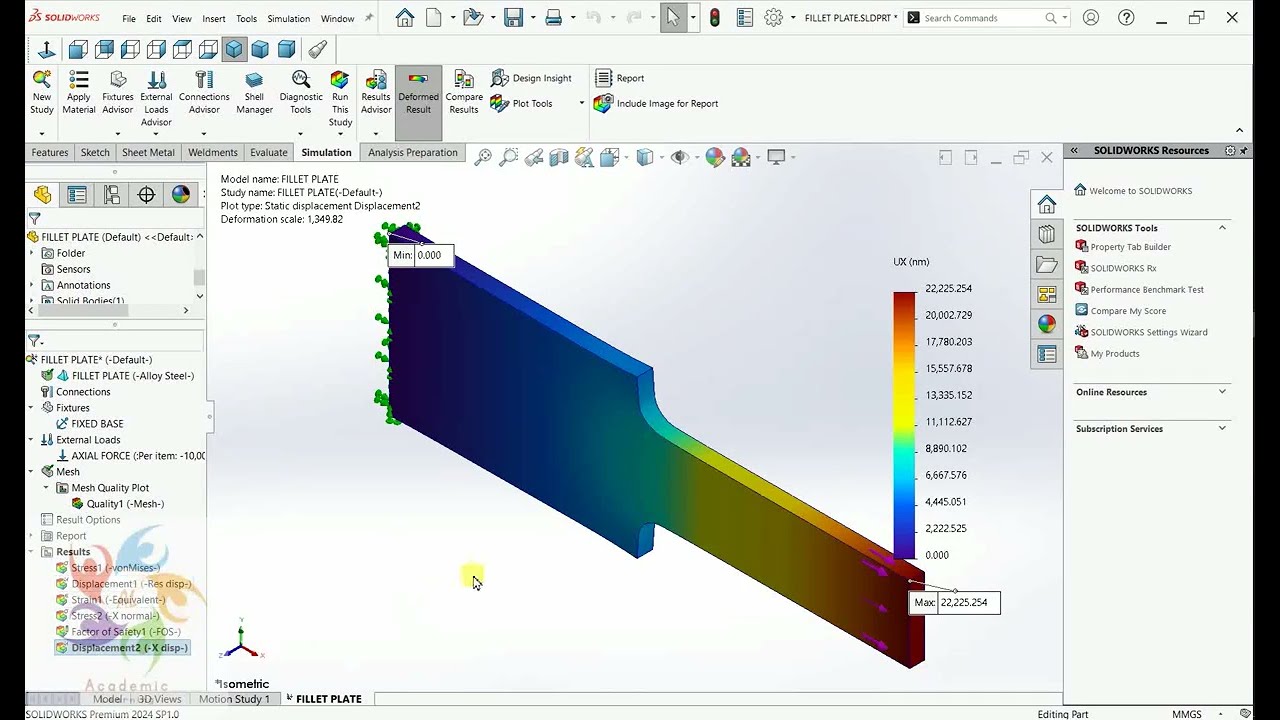
Task: Collapse the Fixtures tree node
Action: tap(31, 407)
